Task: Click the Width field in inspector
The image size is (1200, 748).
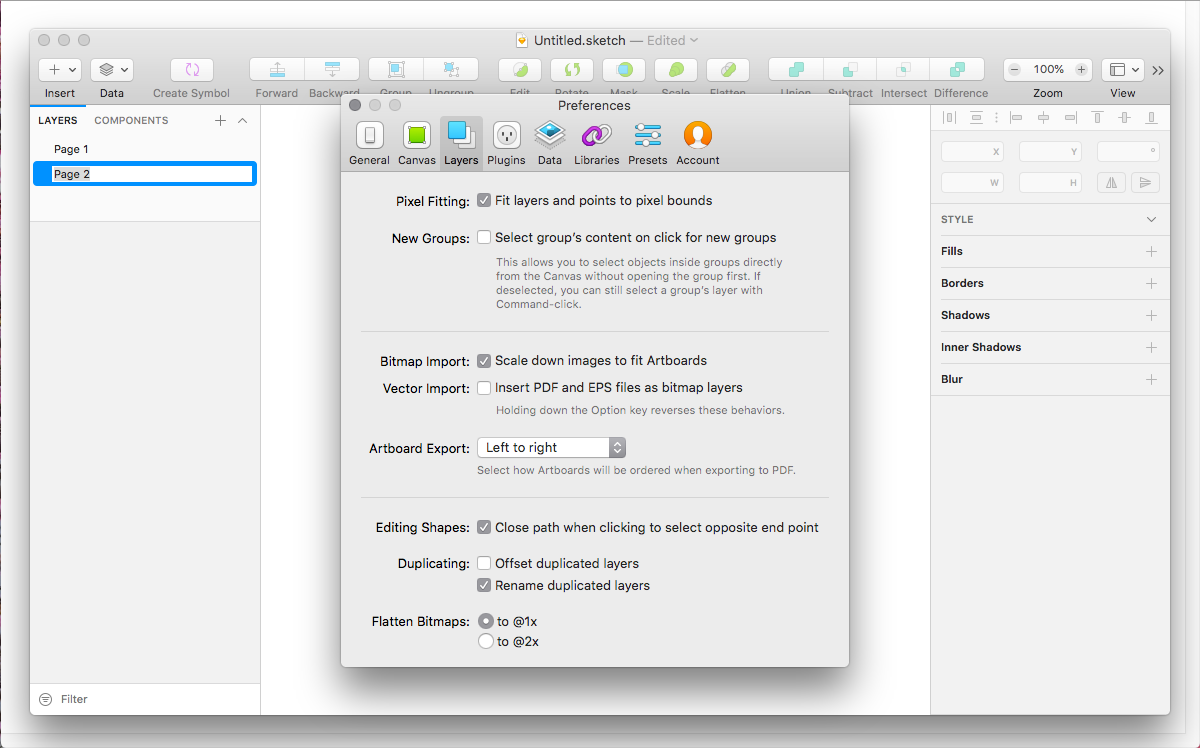Action: click(x=972, y=183)
